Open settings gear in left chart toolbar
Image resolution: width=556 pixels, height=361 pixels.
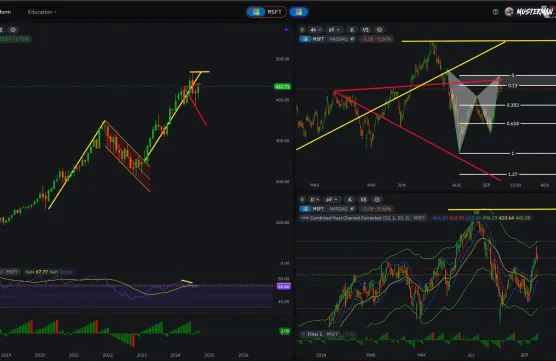click(13, 30)
